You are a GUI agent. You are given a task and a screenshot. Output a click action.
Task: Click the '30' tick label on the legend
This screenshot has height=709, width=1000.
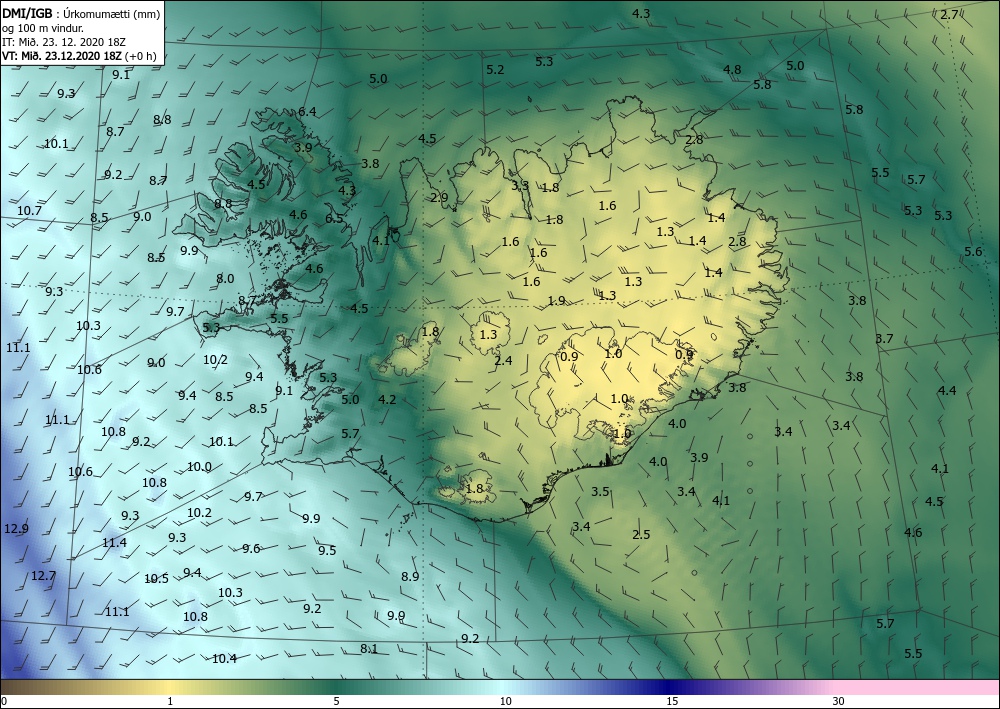click(x=839, y=701)
